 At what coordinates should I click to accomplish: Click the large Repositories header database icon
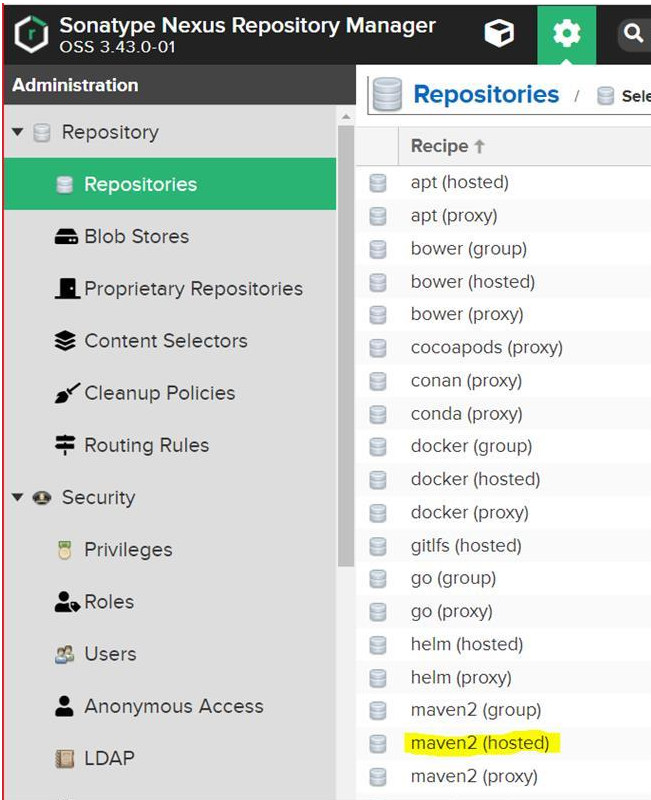coord(387,94)
